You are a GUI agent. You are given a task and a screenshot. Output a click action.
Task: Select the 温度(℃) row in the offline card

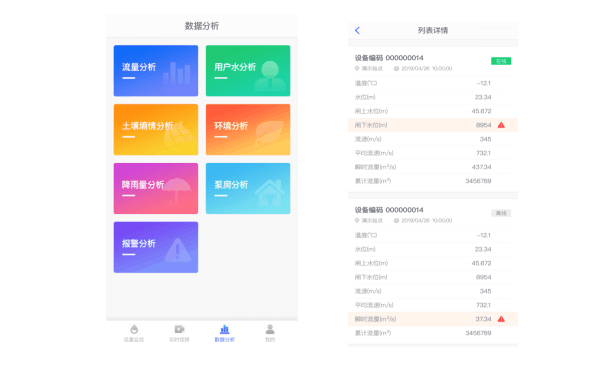433,235
